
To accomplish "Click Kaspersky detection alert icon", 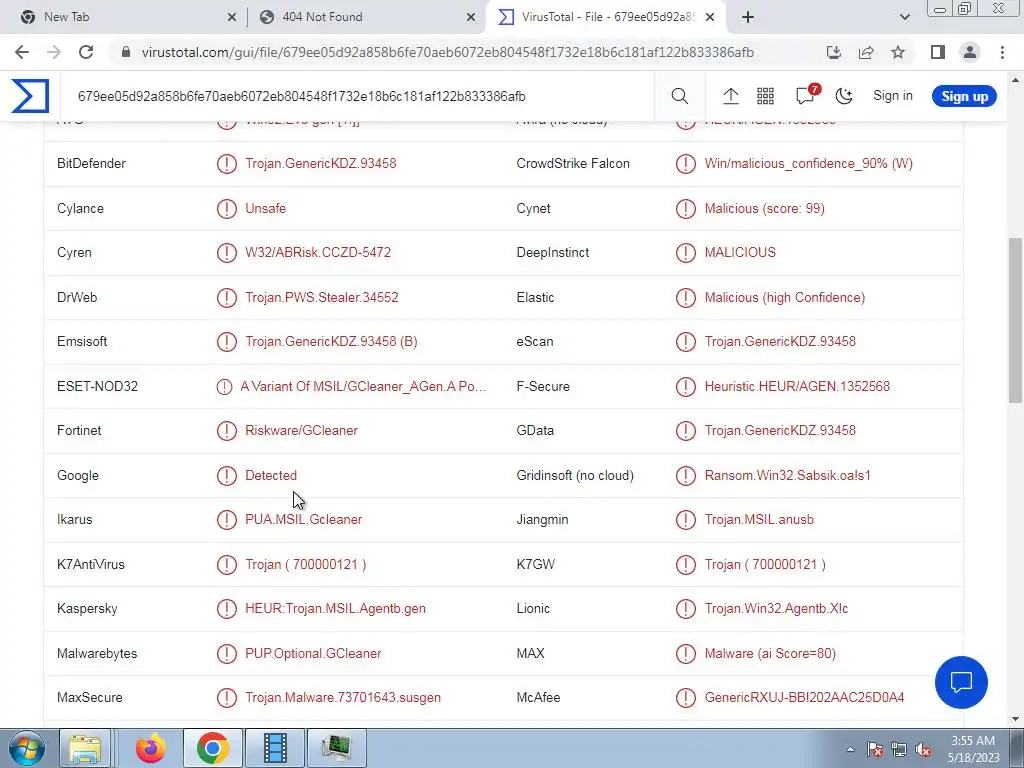I will tap(227, 608).
